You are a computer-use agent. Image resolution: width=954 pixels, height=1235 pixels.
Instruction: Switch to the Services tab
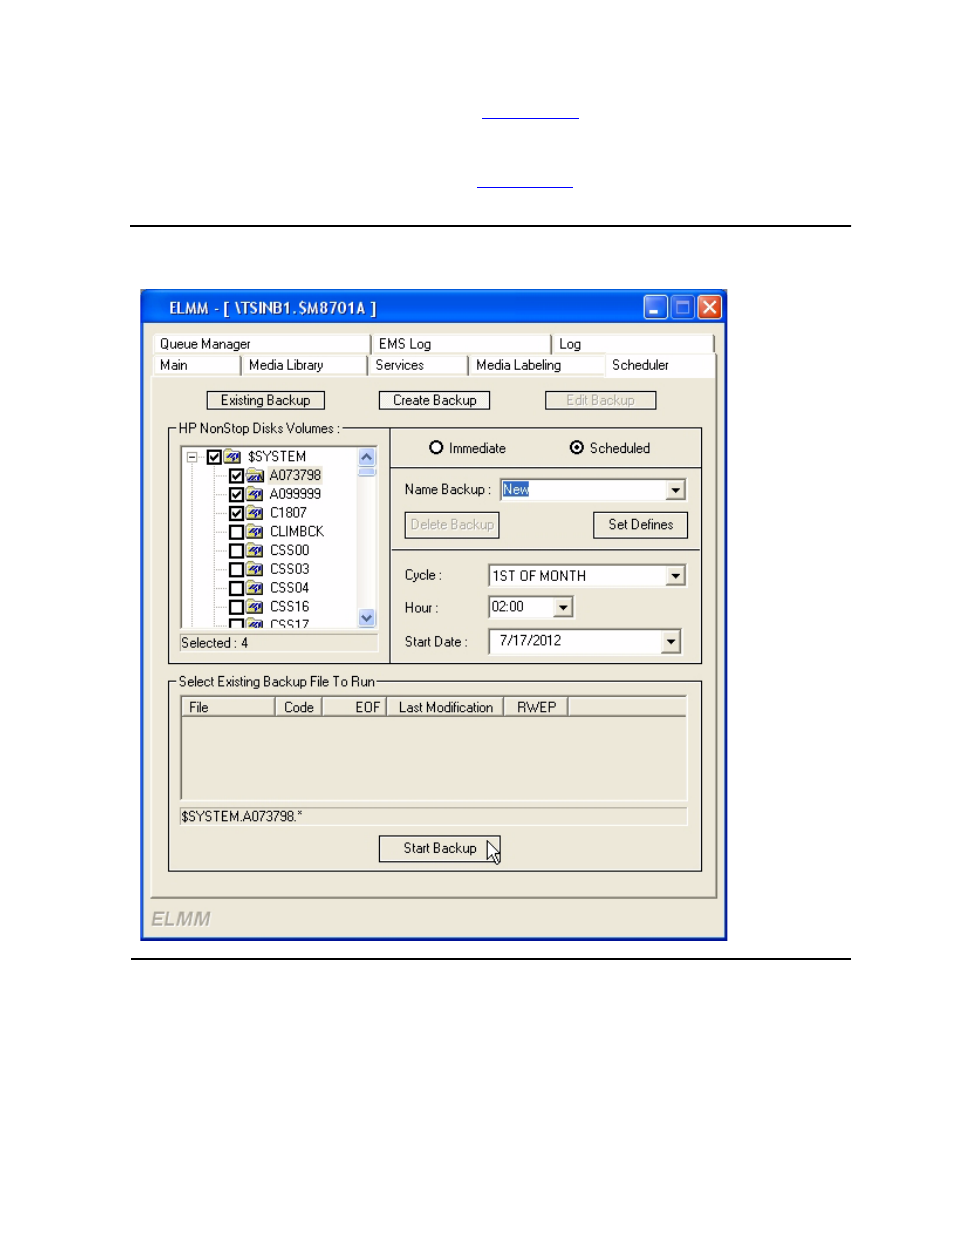pyautogui.click(x=417, y=365)
